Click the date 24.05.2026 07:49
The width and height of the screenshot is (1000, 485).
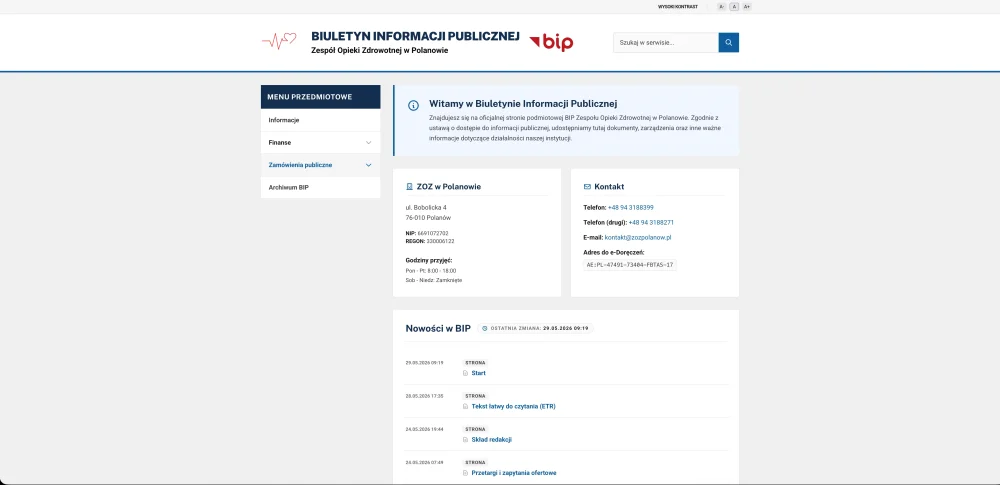(x=424, y=462)
